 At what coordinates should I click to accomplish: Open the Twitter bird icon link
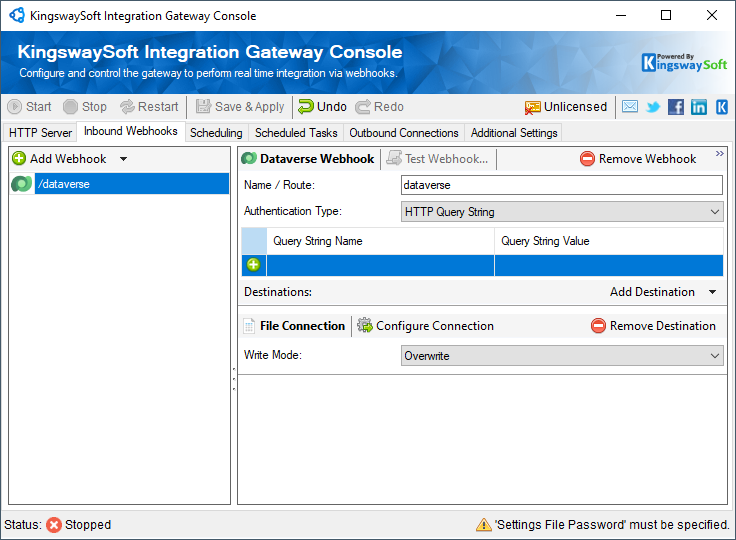pos(653,107)
